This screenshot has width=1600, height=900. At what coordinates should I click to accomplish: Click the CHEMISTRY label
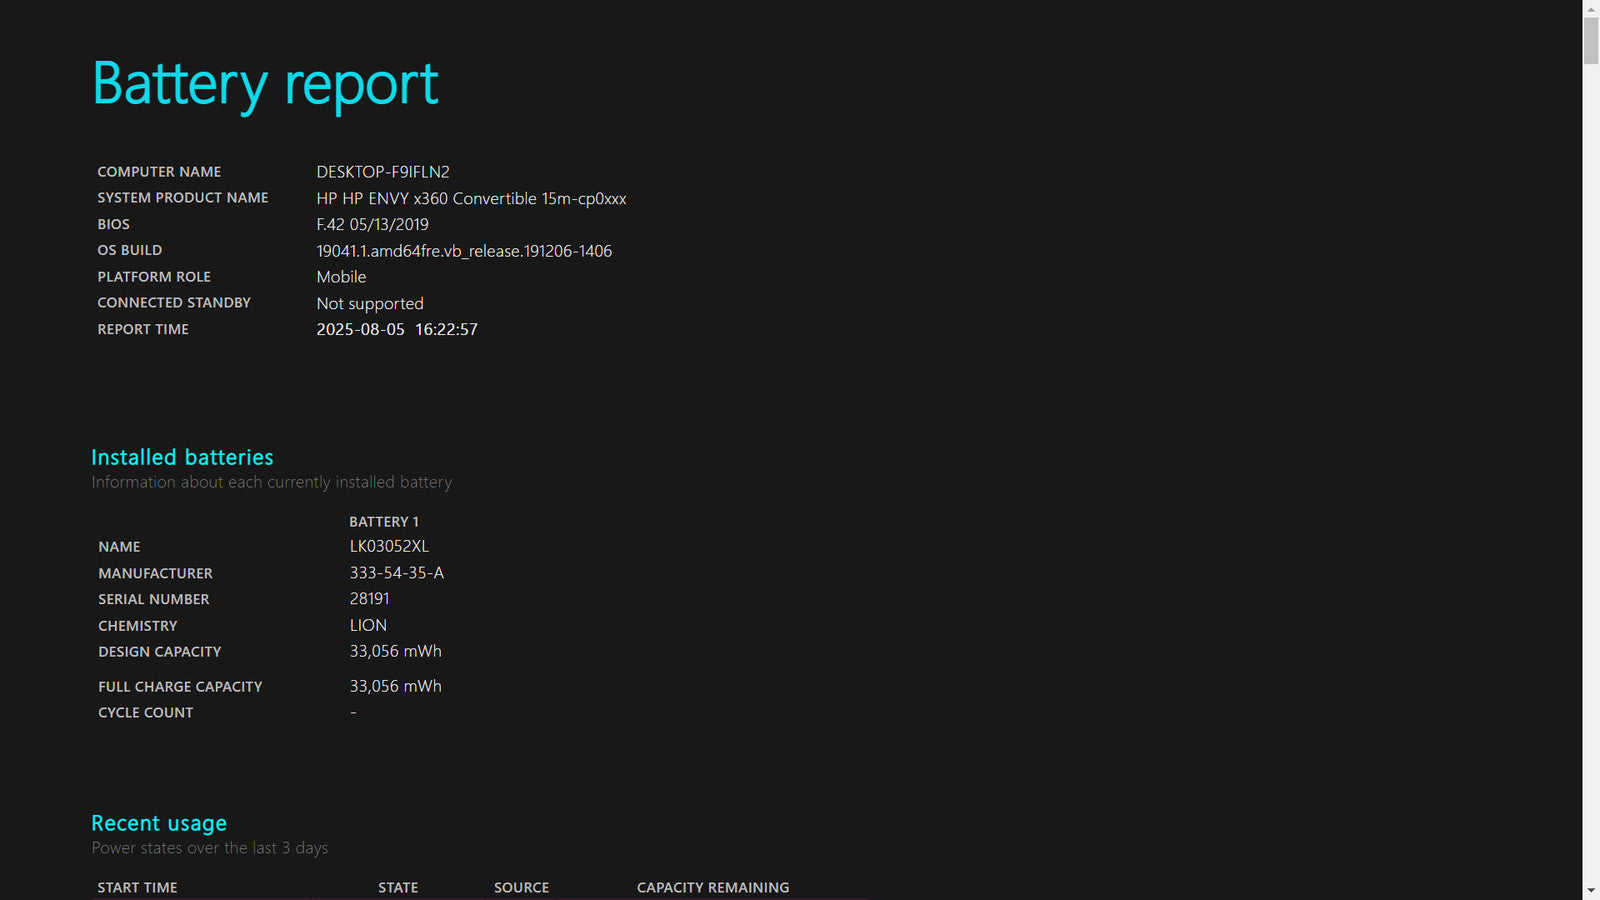[x=138, y=626]
